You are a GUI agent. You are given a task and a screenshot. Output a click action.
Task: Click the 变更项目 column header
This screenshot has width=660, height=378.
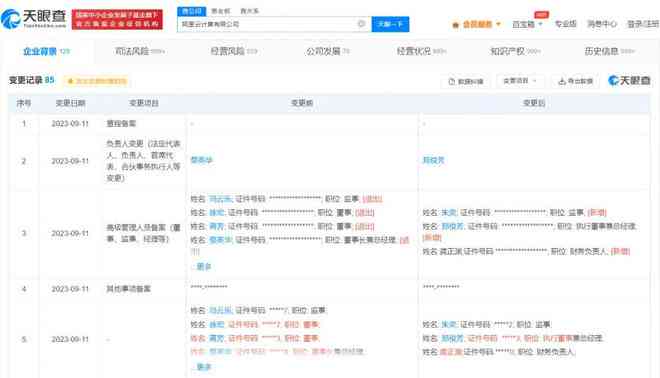coord(144,103)
